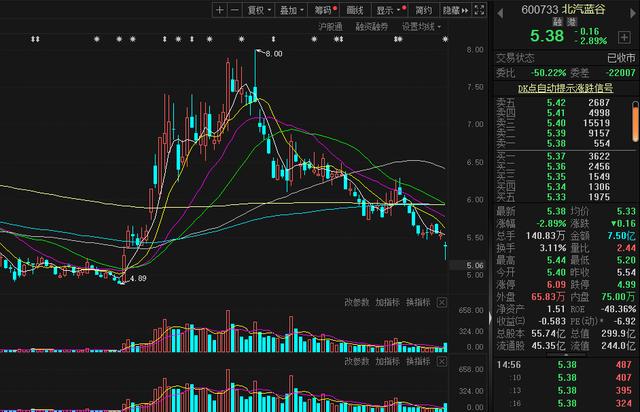The width and height of the screenshot is (640, 412).
Task: Add stock to watchlist plus icon
Action: pyautogui.click(x=624, y=38)
